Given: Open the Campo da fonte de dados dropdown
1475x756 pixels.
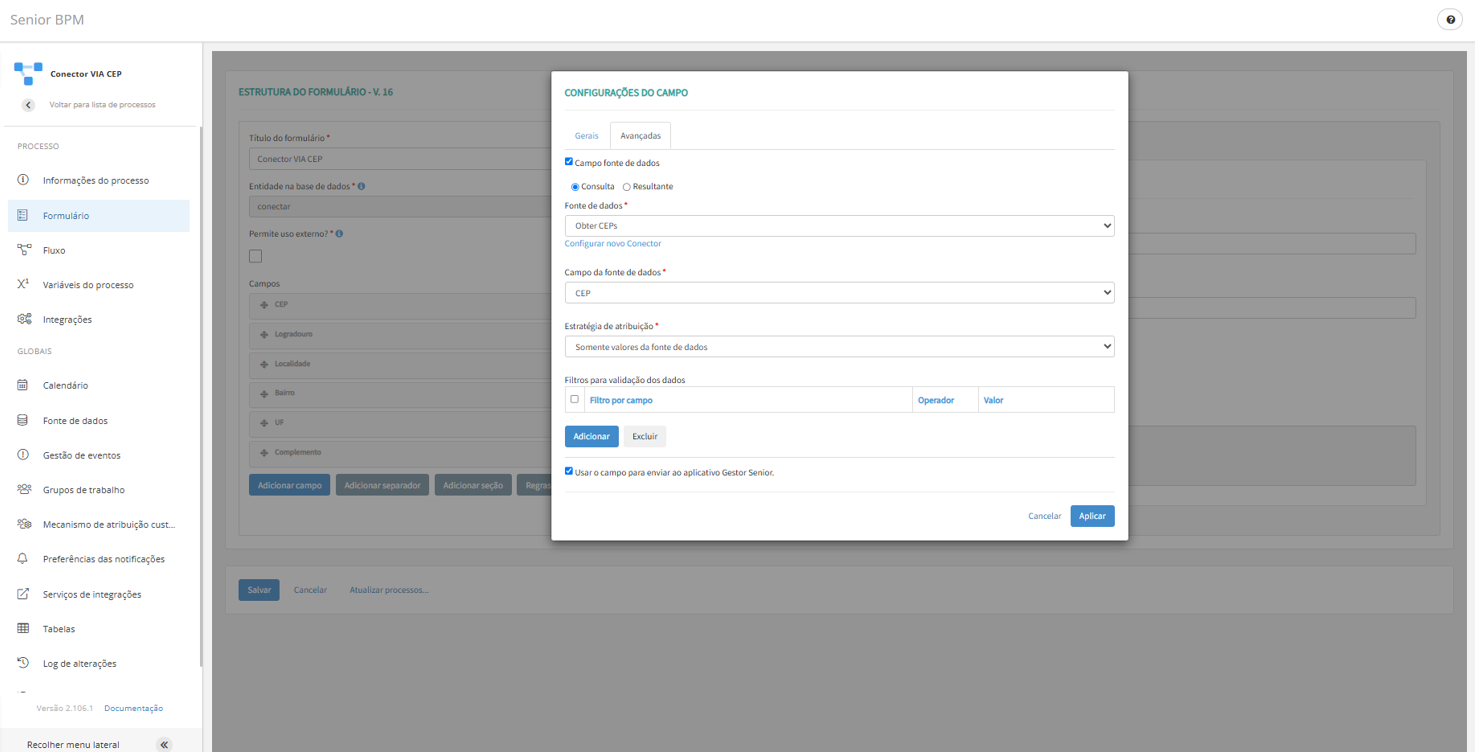Looking at the screenshot, I should pyautogui.click(x=840, y=293).
